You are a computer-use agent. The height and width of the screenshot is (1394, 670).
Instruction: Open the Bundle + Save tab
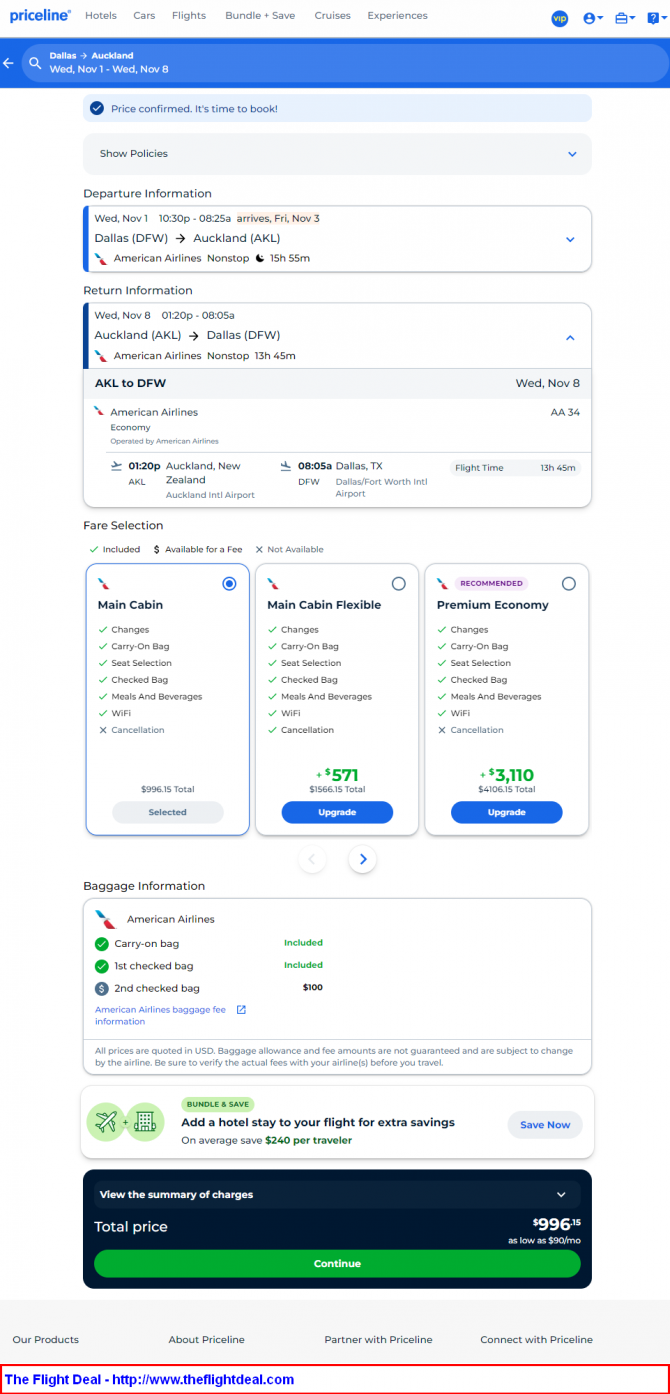coord(260,16)
